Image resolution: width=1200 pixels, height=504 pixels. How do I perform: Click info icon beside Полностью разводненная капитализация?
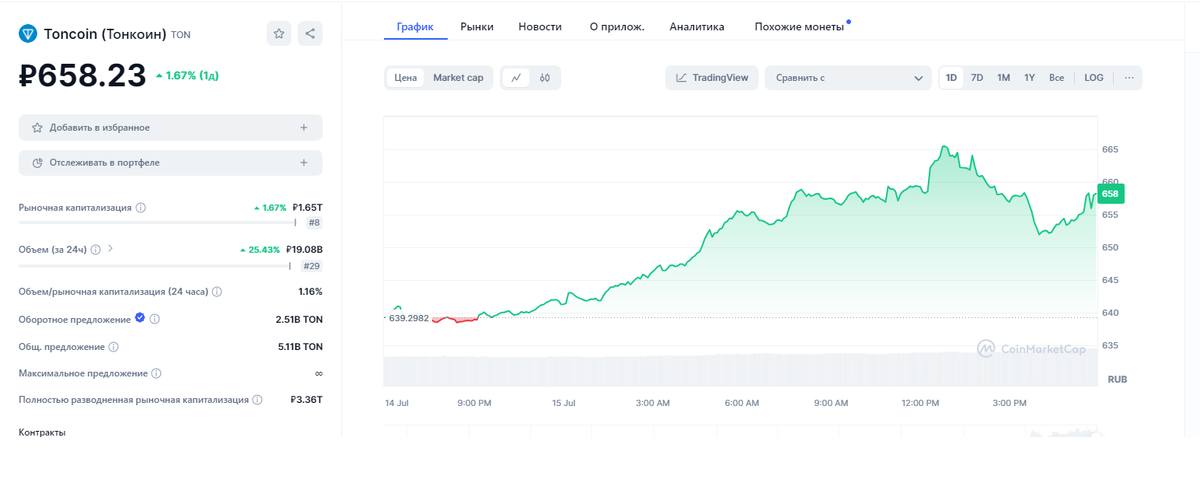click(x=257, y=400)
